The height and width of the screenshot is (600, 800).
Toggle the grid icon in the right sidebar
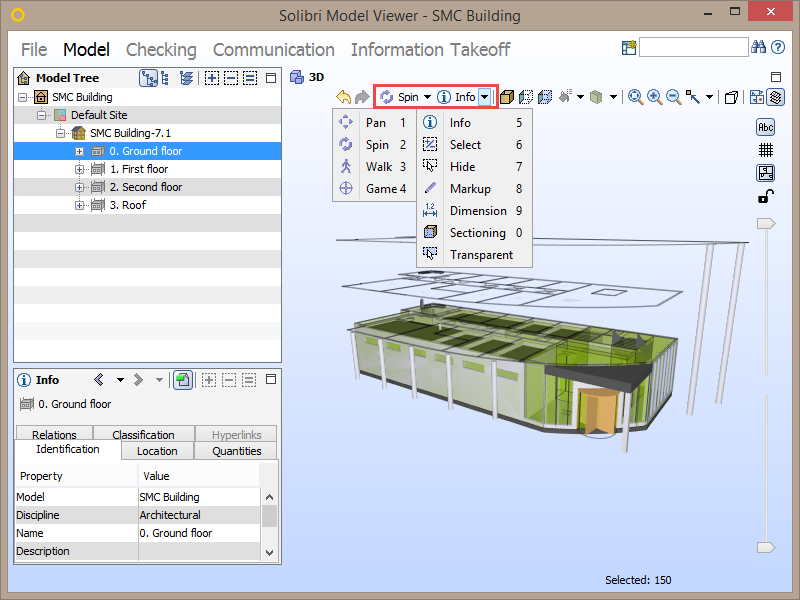[x=766, y=149]
